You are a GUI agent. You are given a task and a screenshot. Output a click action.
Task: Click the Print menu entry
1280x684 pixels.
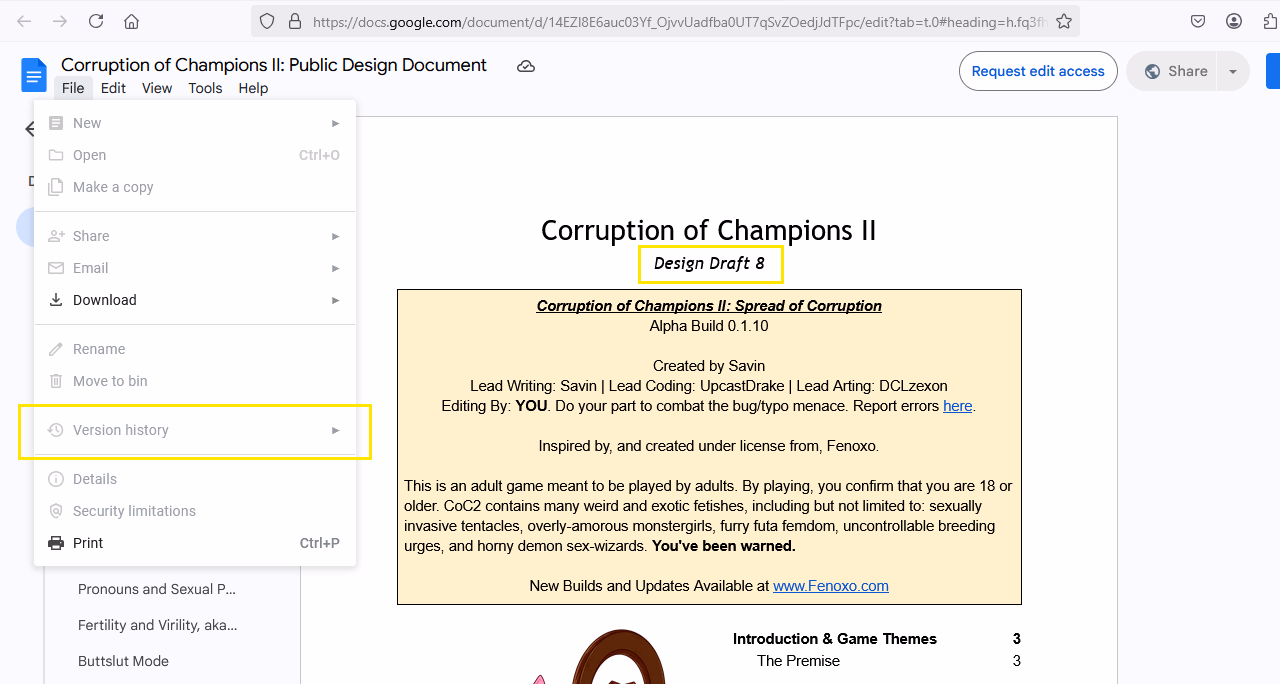(x=88, y=543)
